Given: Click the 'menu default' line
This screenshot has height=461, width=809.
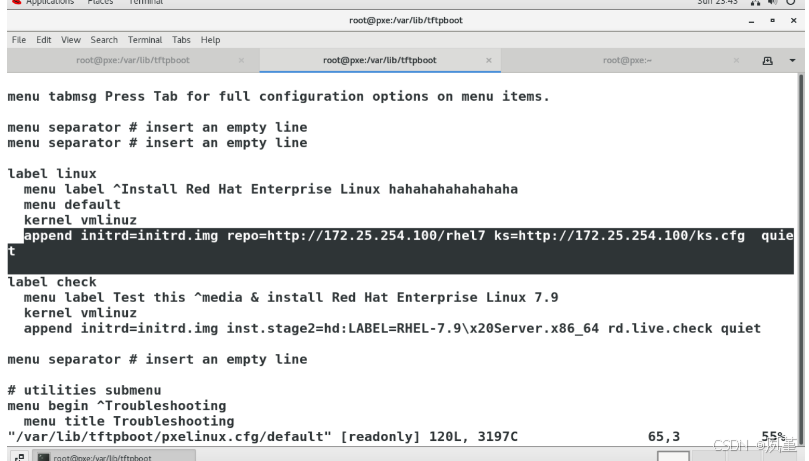Looking at the screenshot, I should 72,205.
